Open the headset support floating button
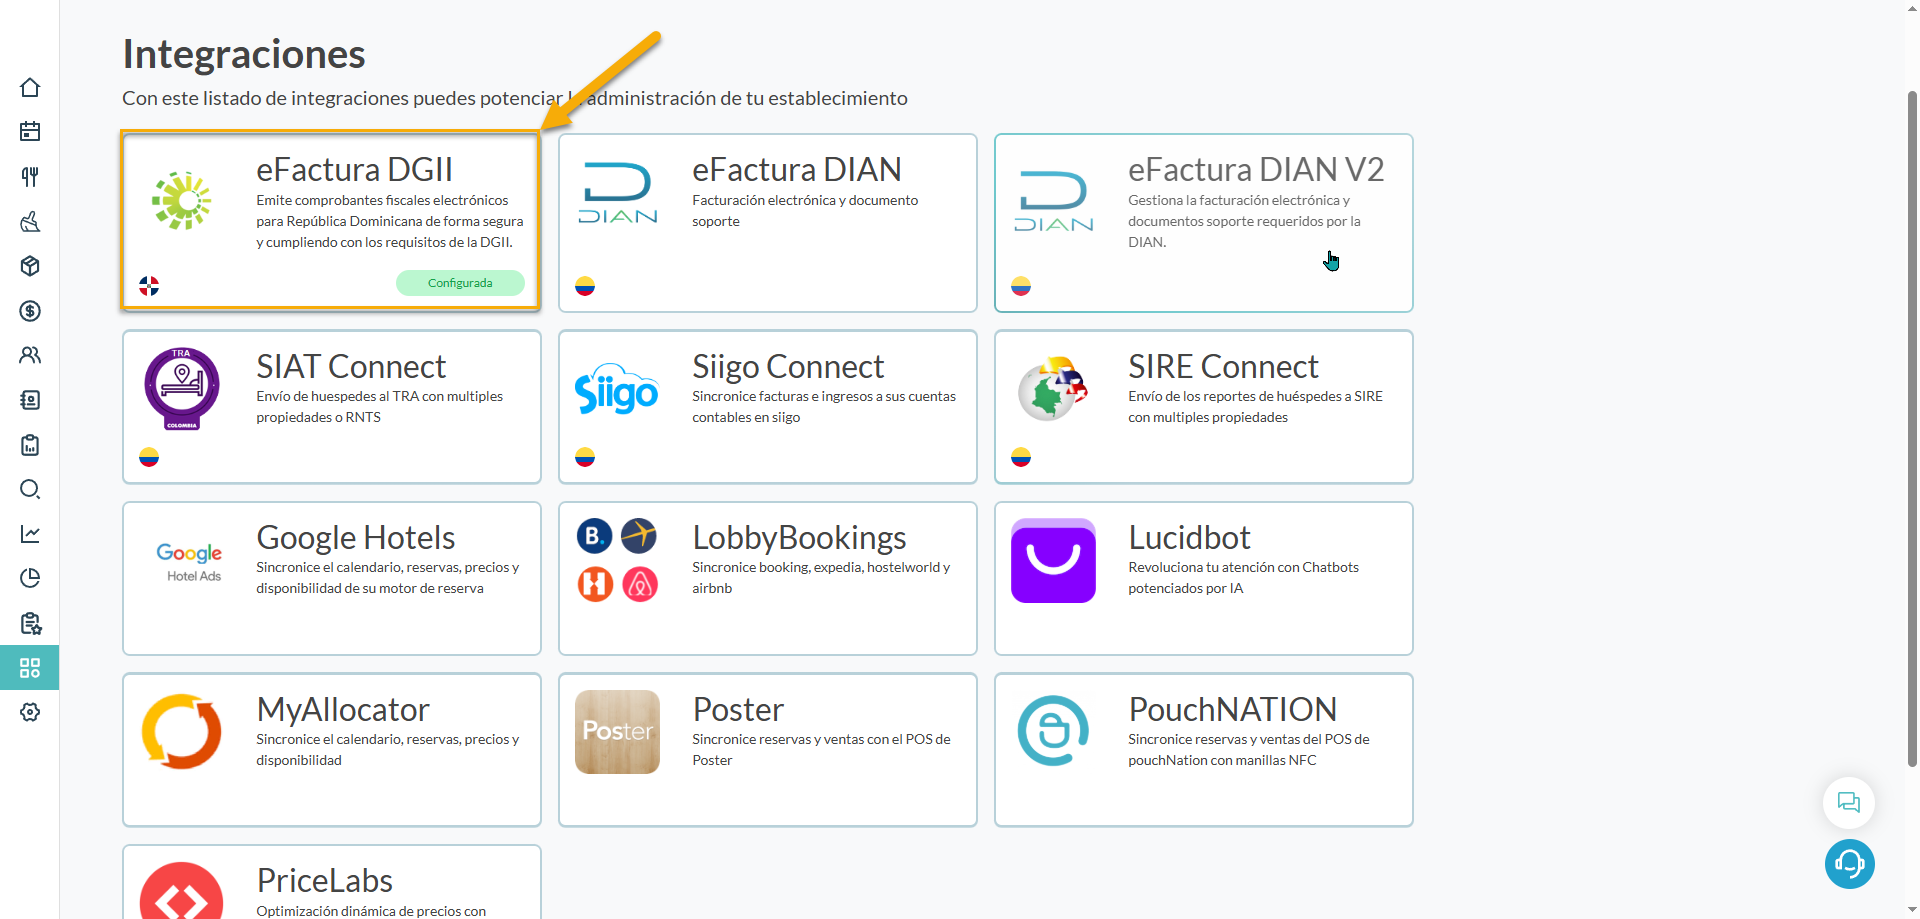Viewport: 1920px width, 919px height. [x=1849, y=864]
